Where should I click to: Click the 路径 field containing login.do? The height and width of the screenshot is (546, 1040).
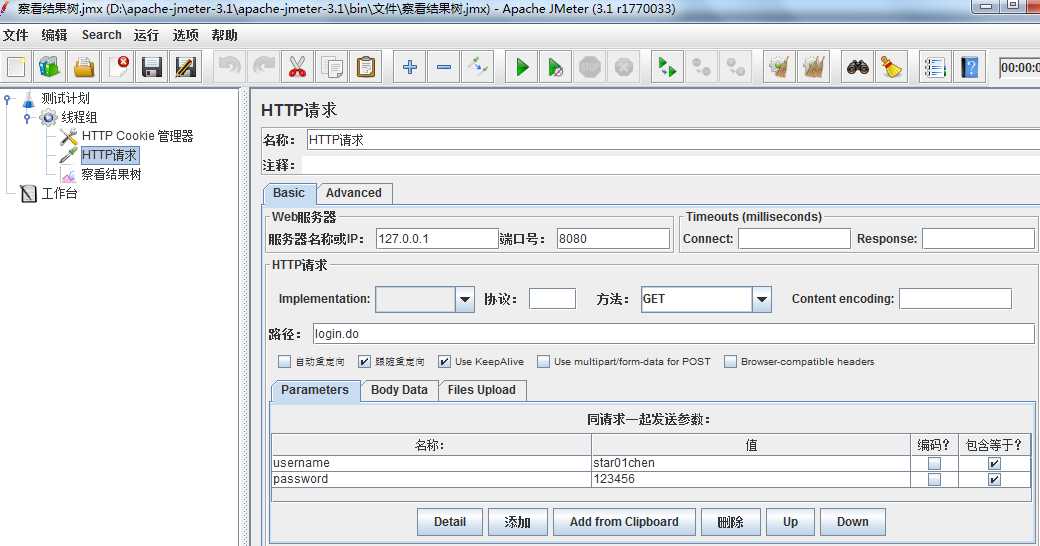coord(673,334)
